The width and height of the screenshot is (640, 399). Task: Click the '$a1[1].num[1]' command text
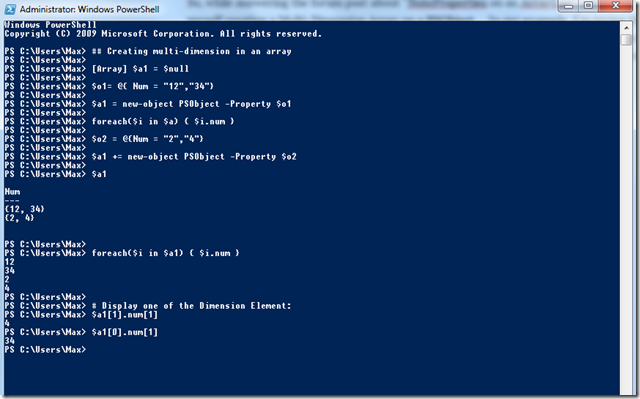pyautogui.click(x=125, y=315)
